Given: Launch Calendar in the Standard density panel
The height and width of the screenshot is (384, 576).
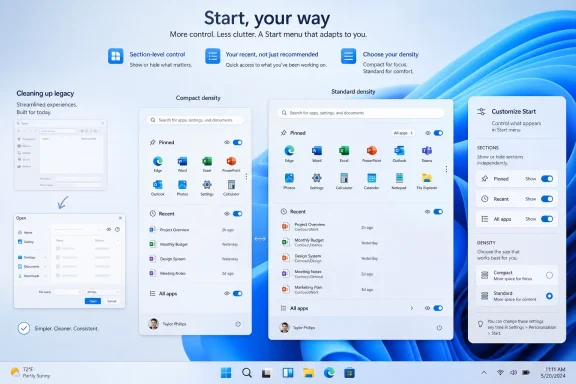Looking at the screenshot, I should tap(371, 178).
